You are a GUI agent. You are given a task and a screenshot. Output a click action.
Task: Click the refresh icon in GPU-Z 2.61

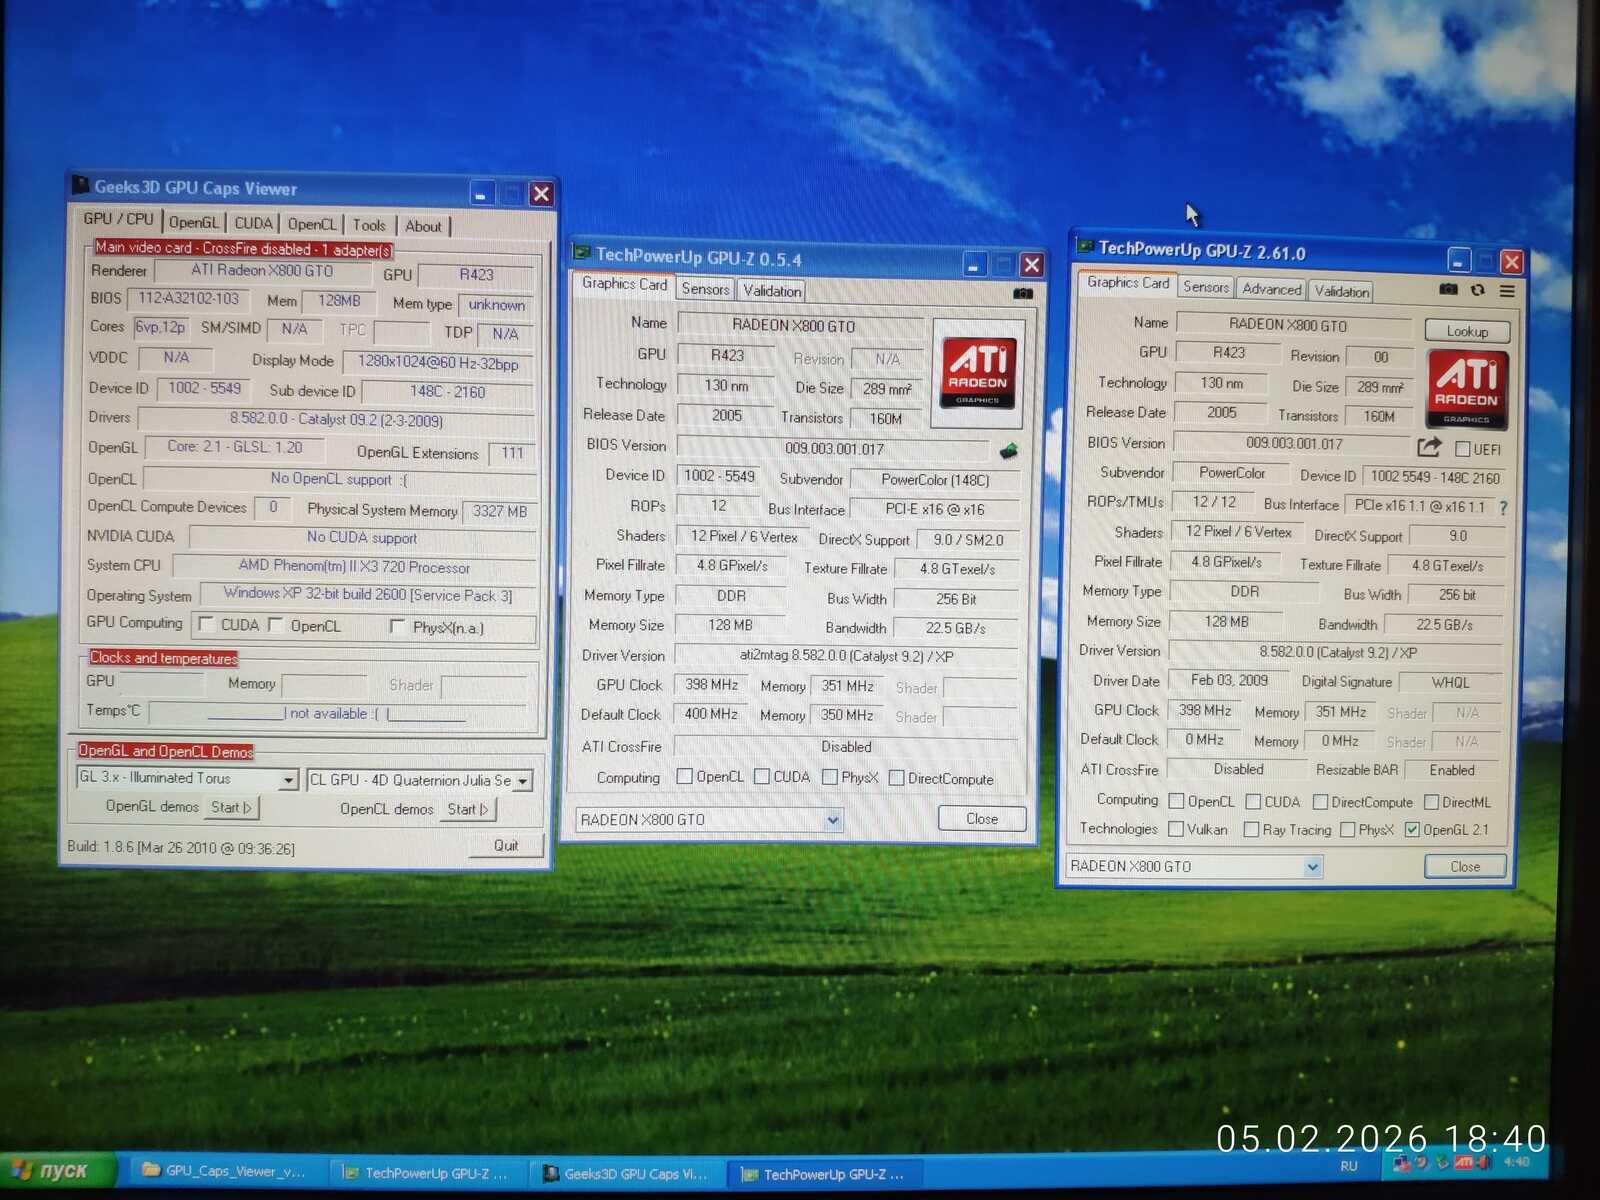pos(1478,290)
